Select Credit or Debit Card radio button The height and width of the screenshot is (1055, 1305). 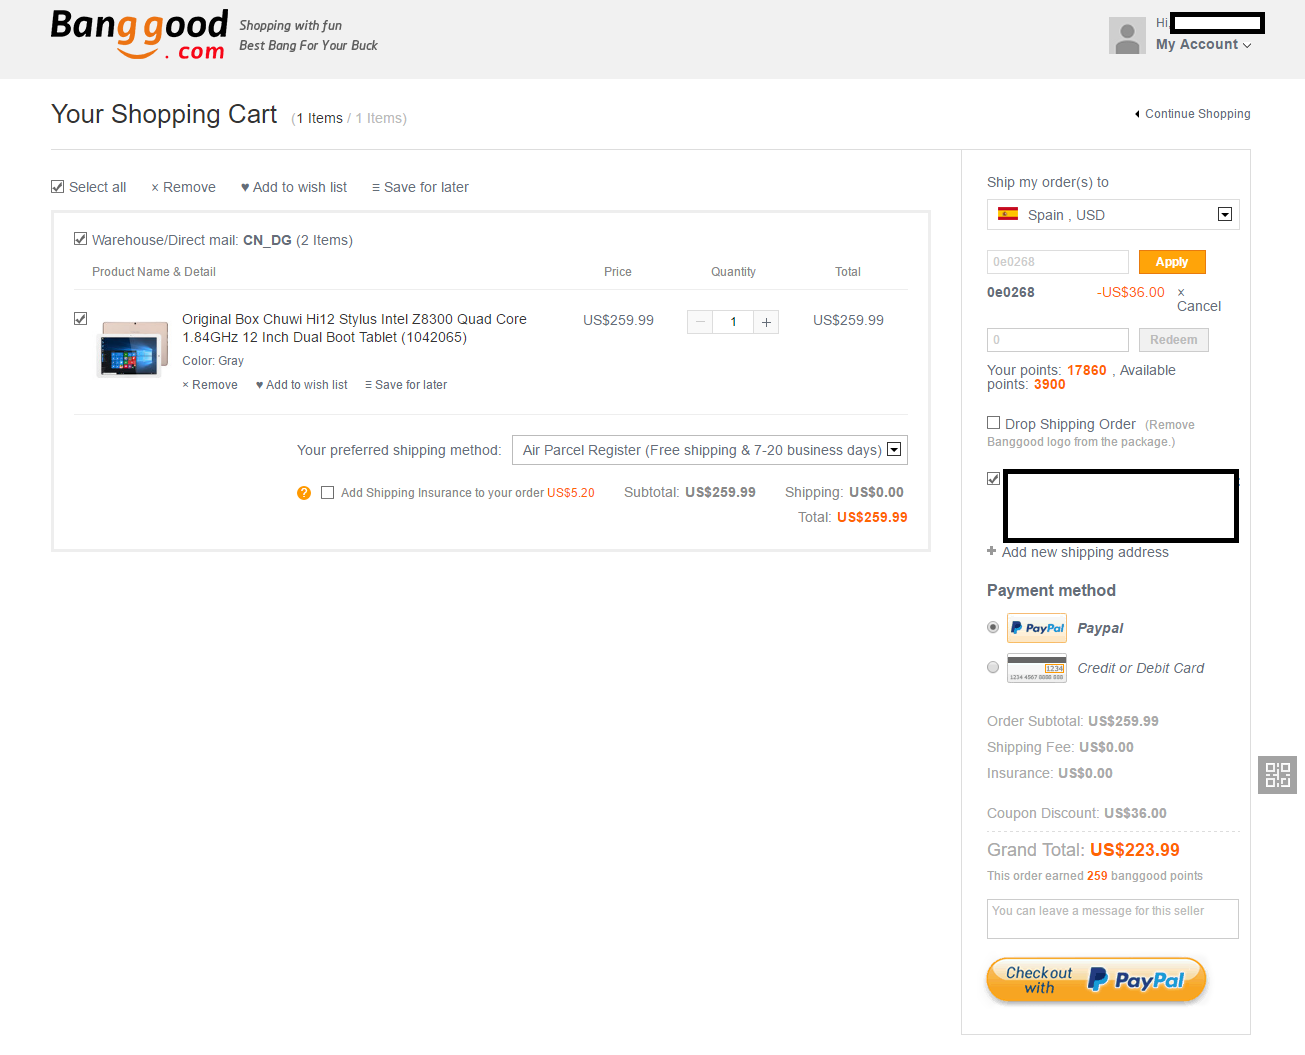coord(993,667)
